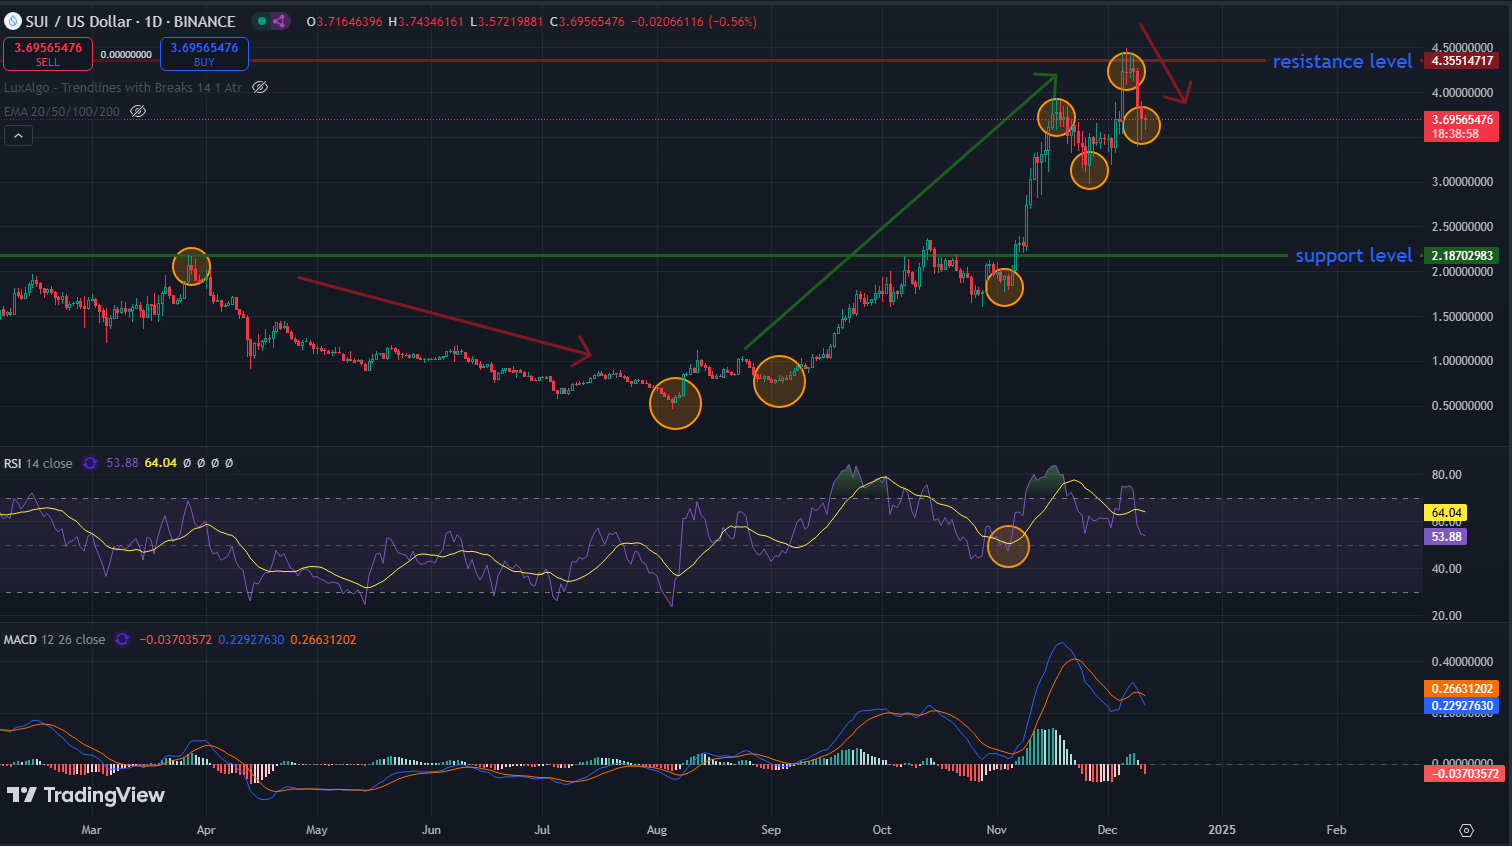Toggle visibility of LuxAlgo Trendlines indicator
Viewport: 1512px width, 846px height.
point(260,88)
